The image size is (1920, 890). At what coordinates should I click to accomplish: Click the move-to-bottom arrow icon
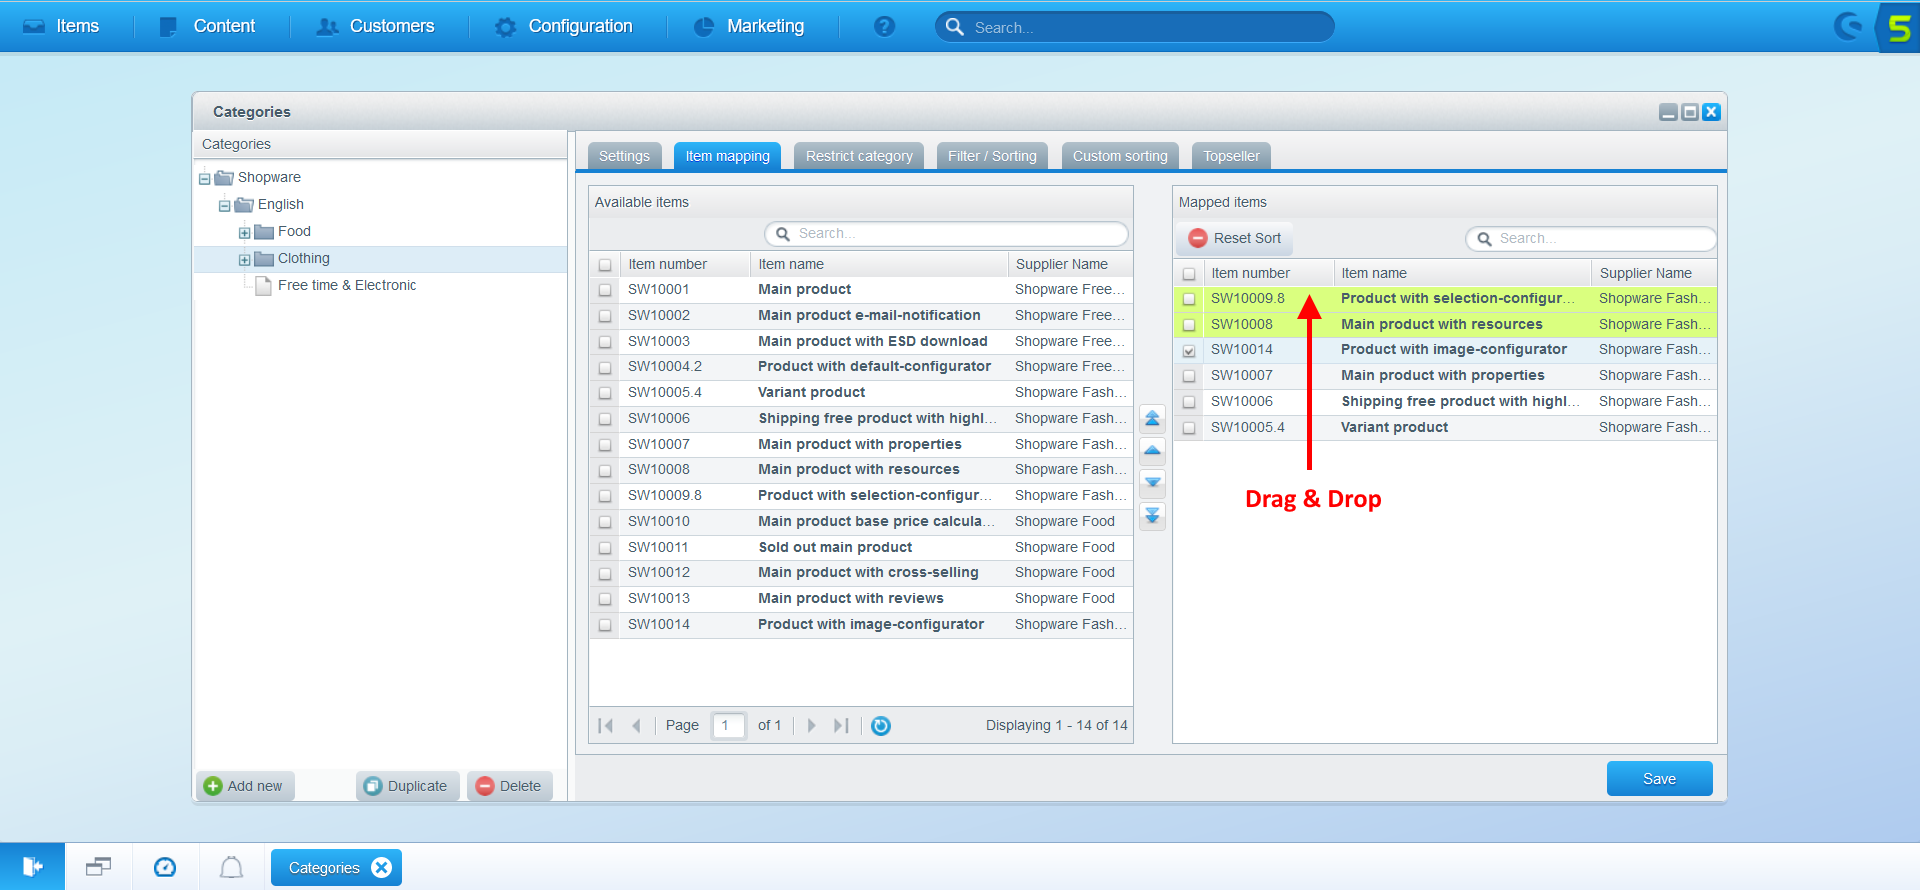(x=1152, y=516)
